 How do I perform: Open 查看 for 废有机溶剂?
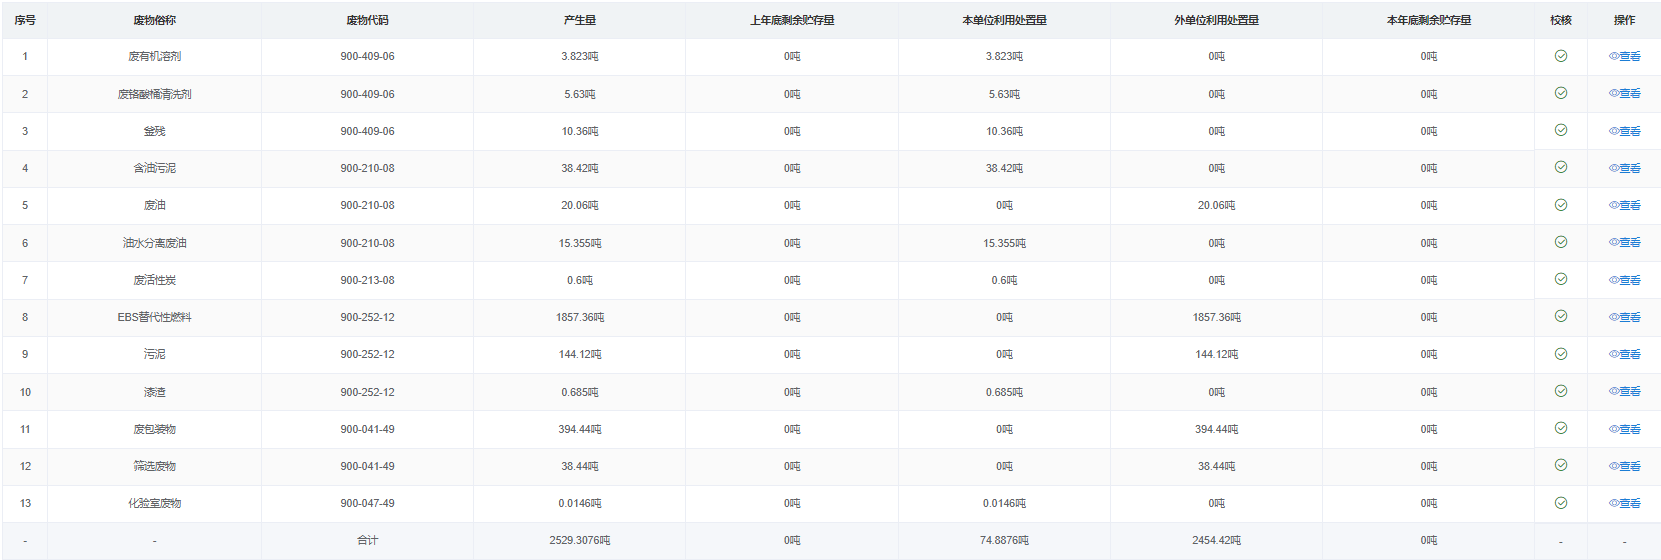(1625, 57)
